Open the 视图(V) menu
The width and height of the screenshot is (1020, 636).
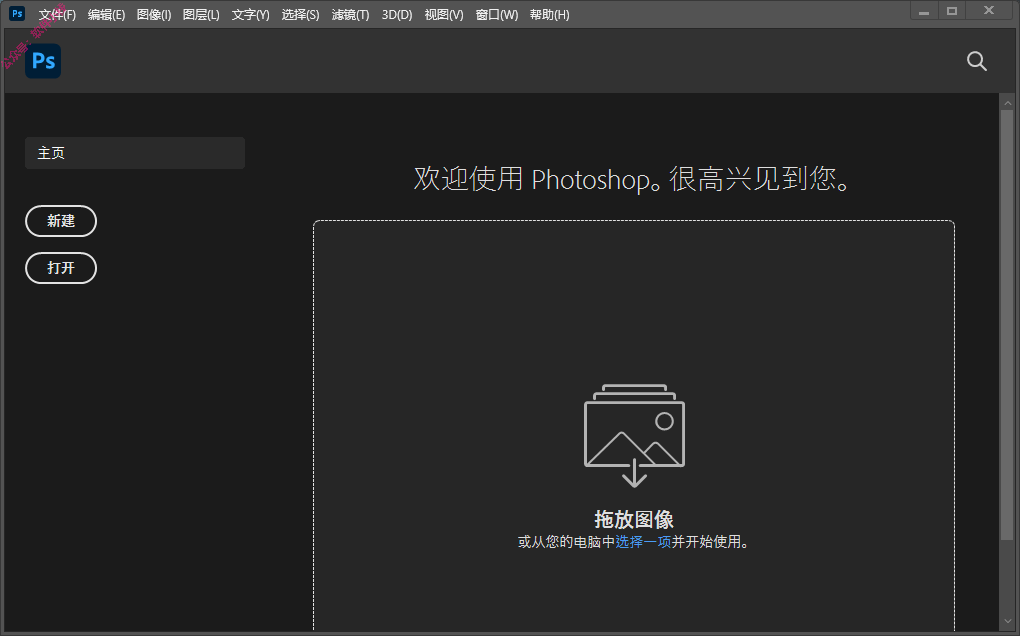point(444,14)
